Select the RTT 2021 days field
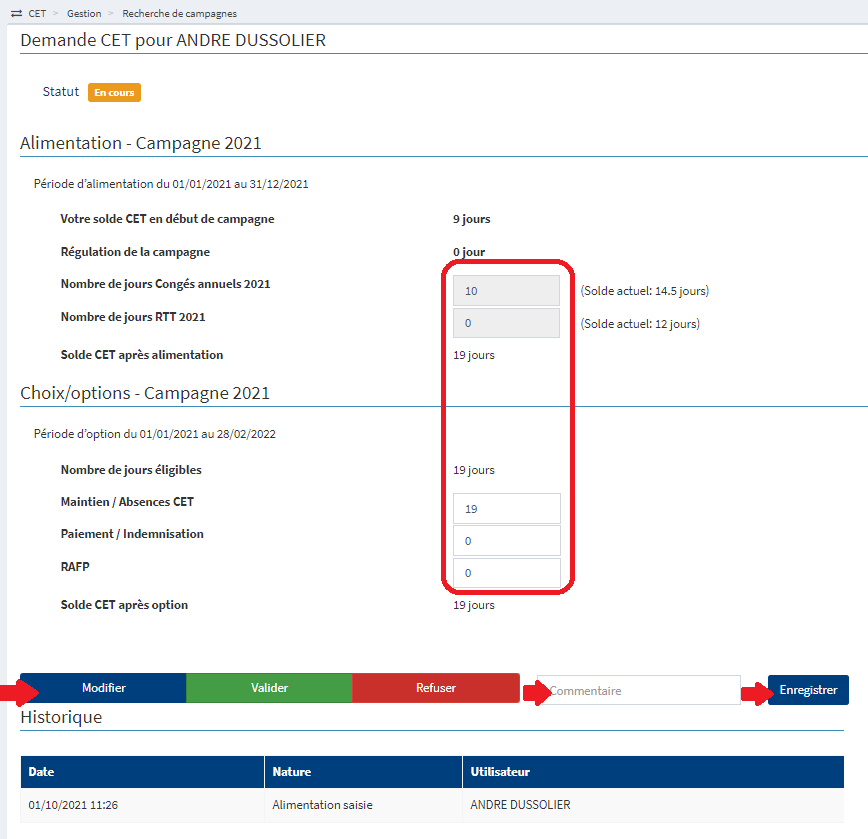 505,323
